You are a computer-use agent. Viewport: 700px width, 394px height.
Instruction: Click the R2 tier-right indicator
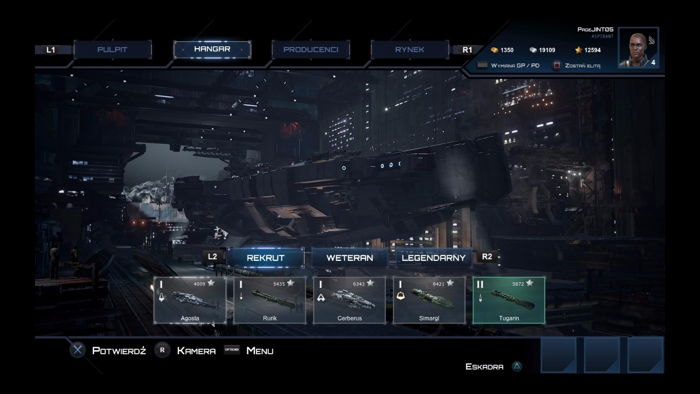(x=487, y=257)
